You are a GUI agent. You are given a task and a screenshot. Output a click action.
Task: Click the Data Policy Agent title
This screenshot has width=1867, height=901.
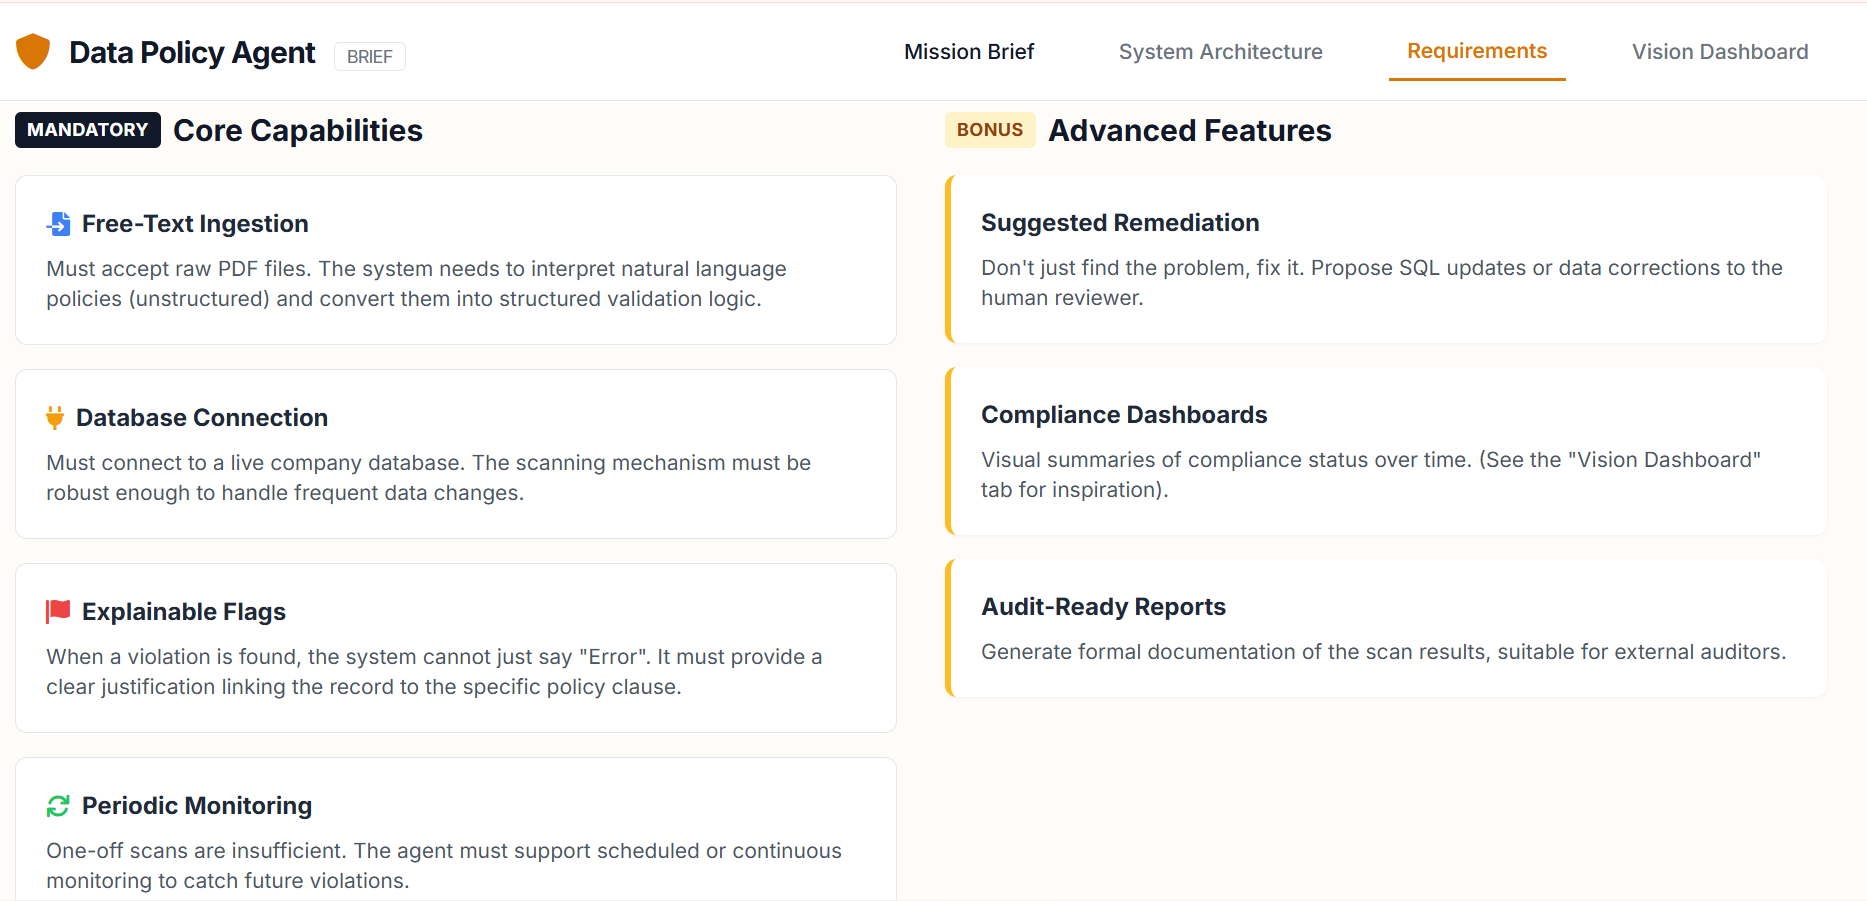point(192,53)
